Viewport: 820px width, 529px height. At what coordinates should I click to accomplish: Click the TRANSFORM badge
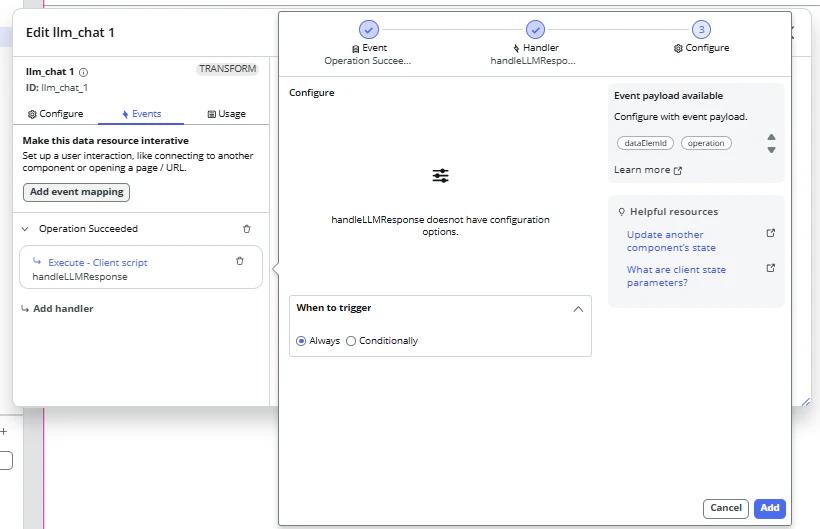(x=227, y=69)
